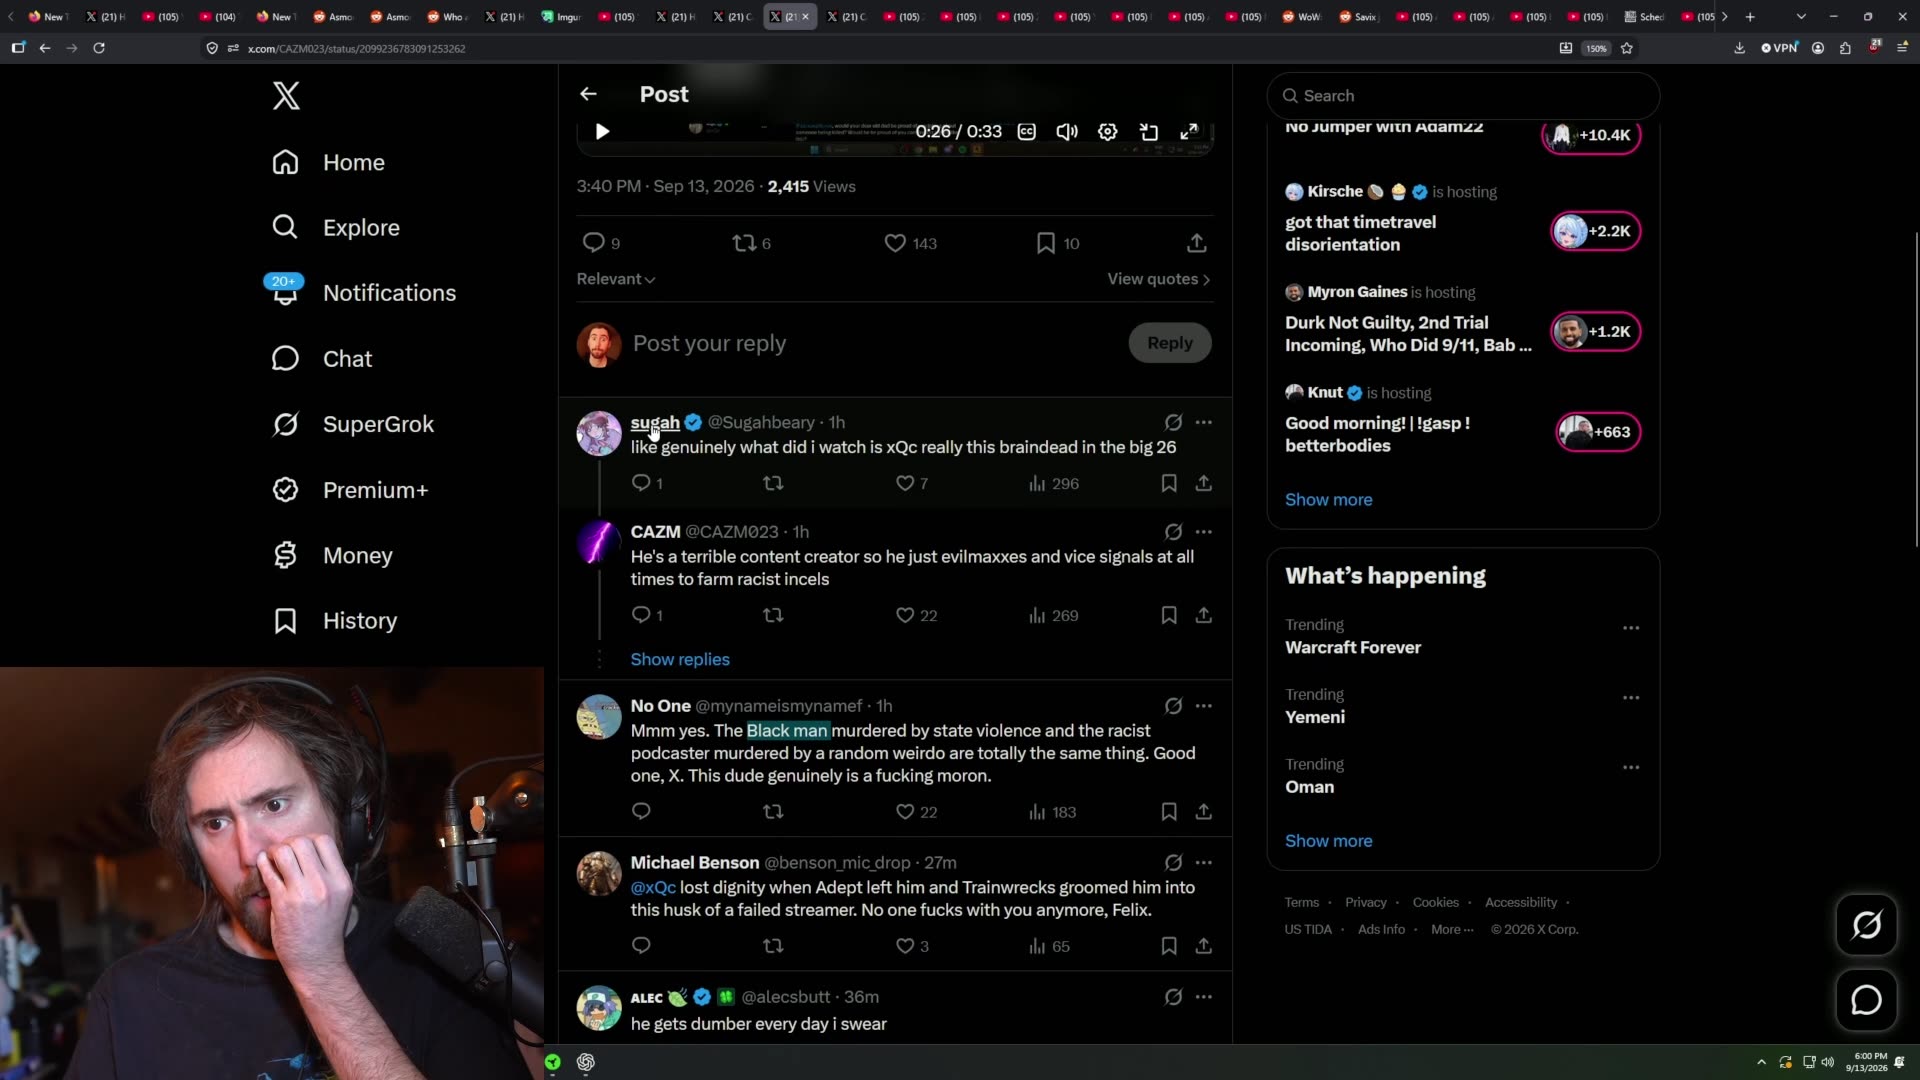Open more options for Oman trend
The height and width of the screenshot is (1080, 1920).
(1631, 767)
